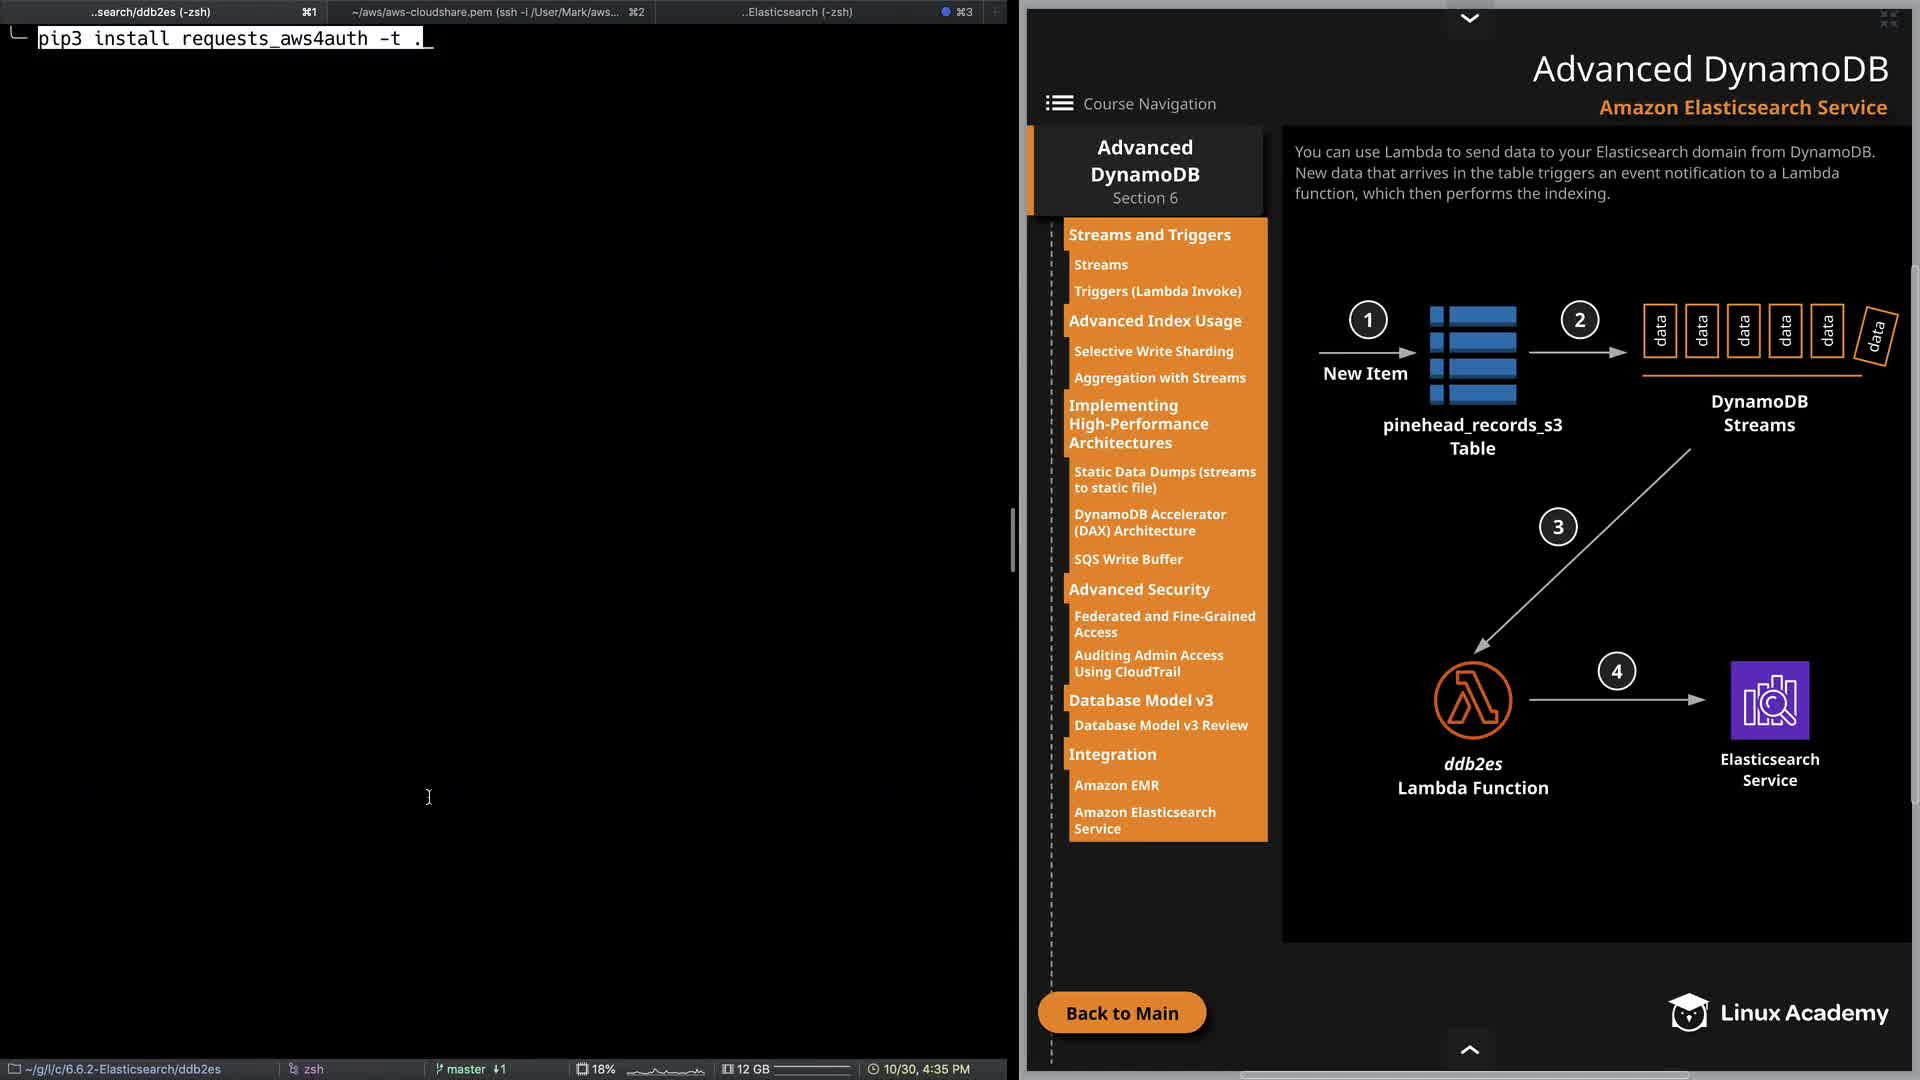The width and height of the screenshot is (1920, 1080).
Task: Click the git master branch status item
Action: (466, 1069)
